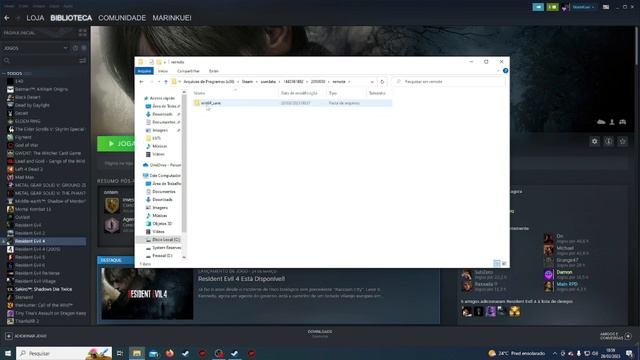This screenshot has height=360, width=640.
Task: Open Explorer's recent locations dropdown arrow
Action: pos(159,82)
